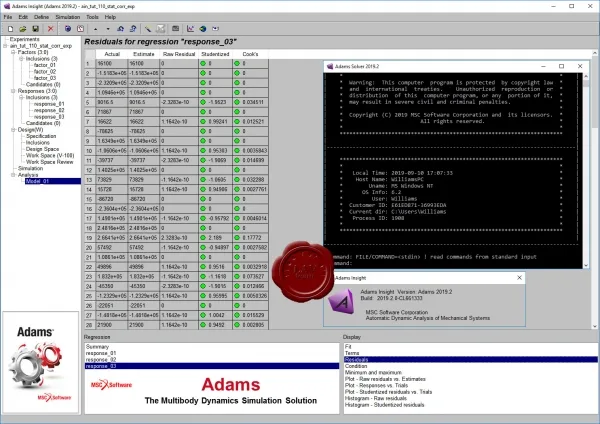Open the Define menu

(x=41, y=17)
